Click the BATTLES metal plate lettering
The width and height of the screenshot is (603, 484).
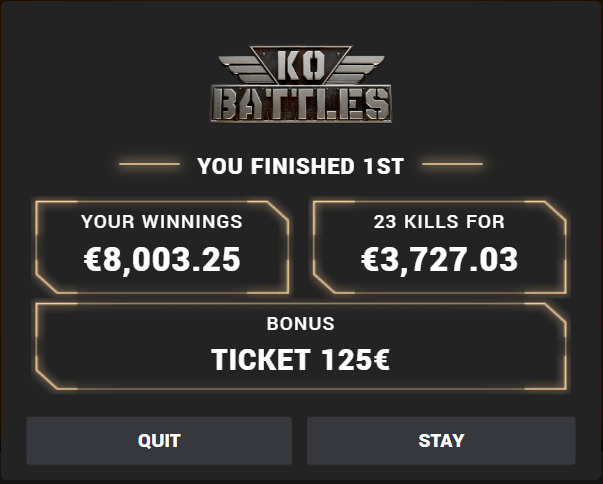(x=301, y=104)
